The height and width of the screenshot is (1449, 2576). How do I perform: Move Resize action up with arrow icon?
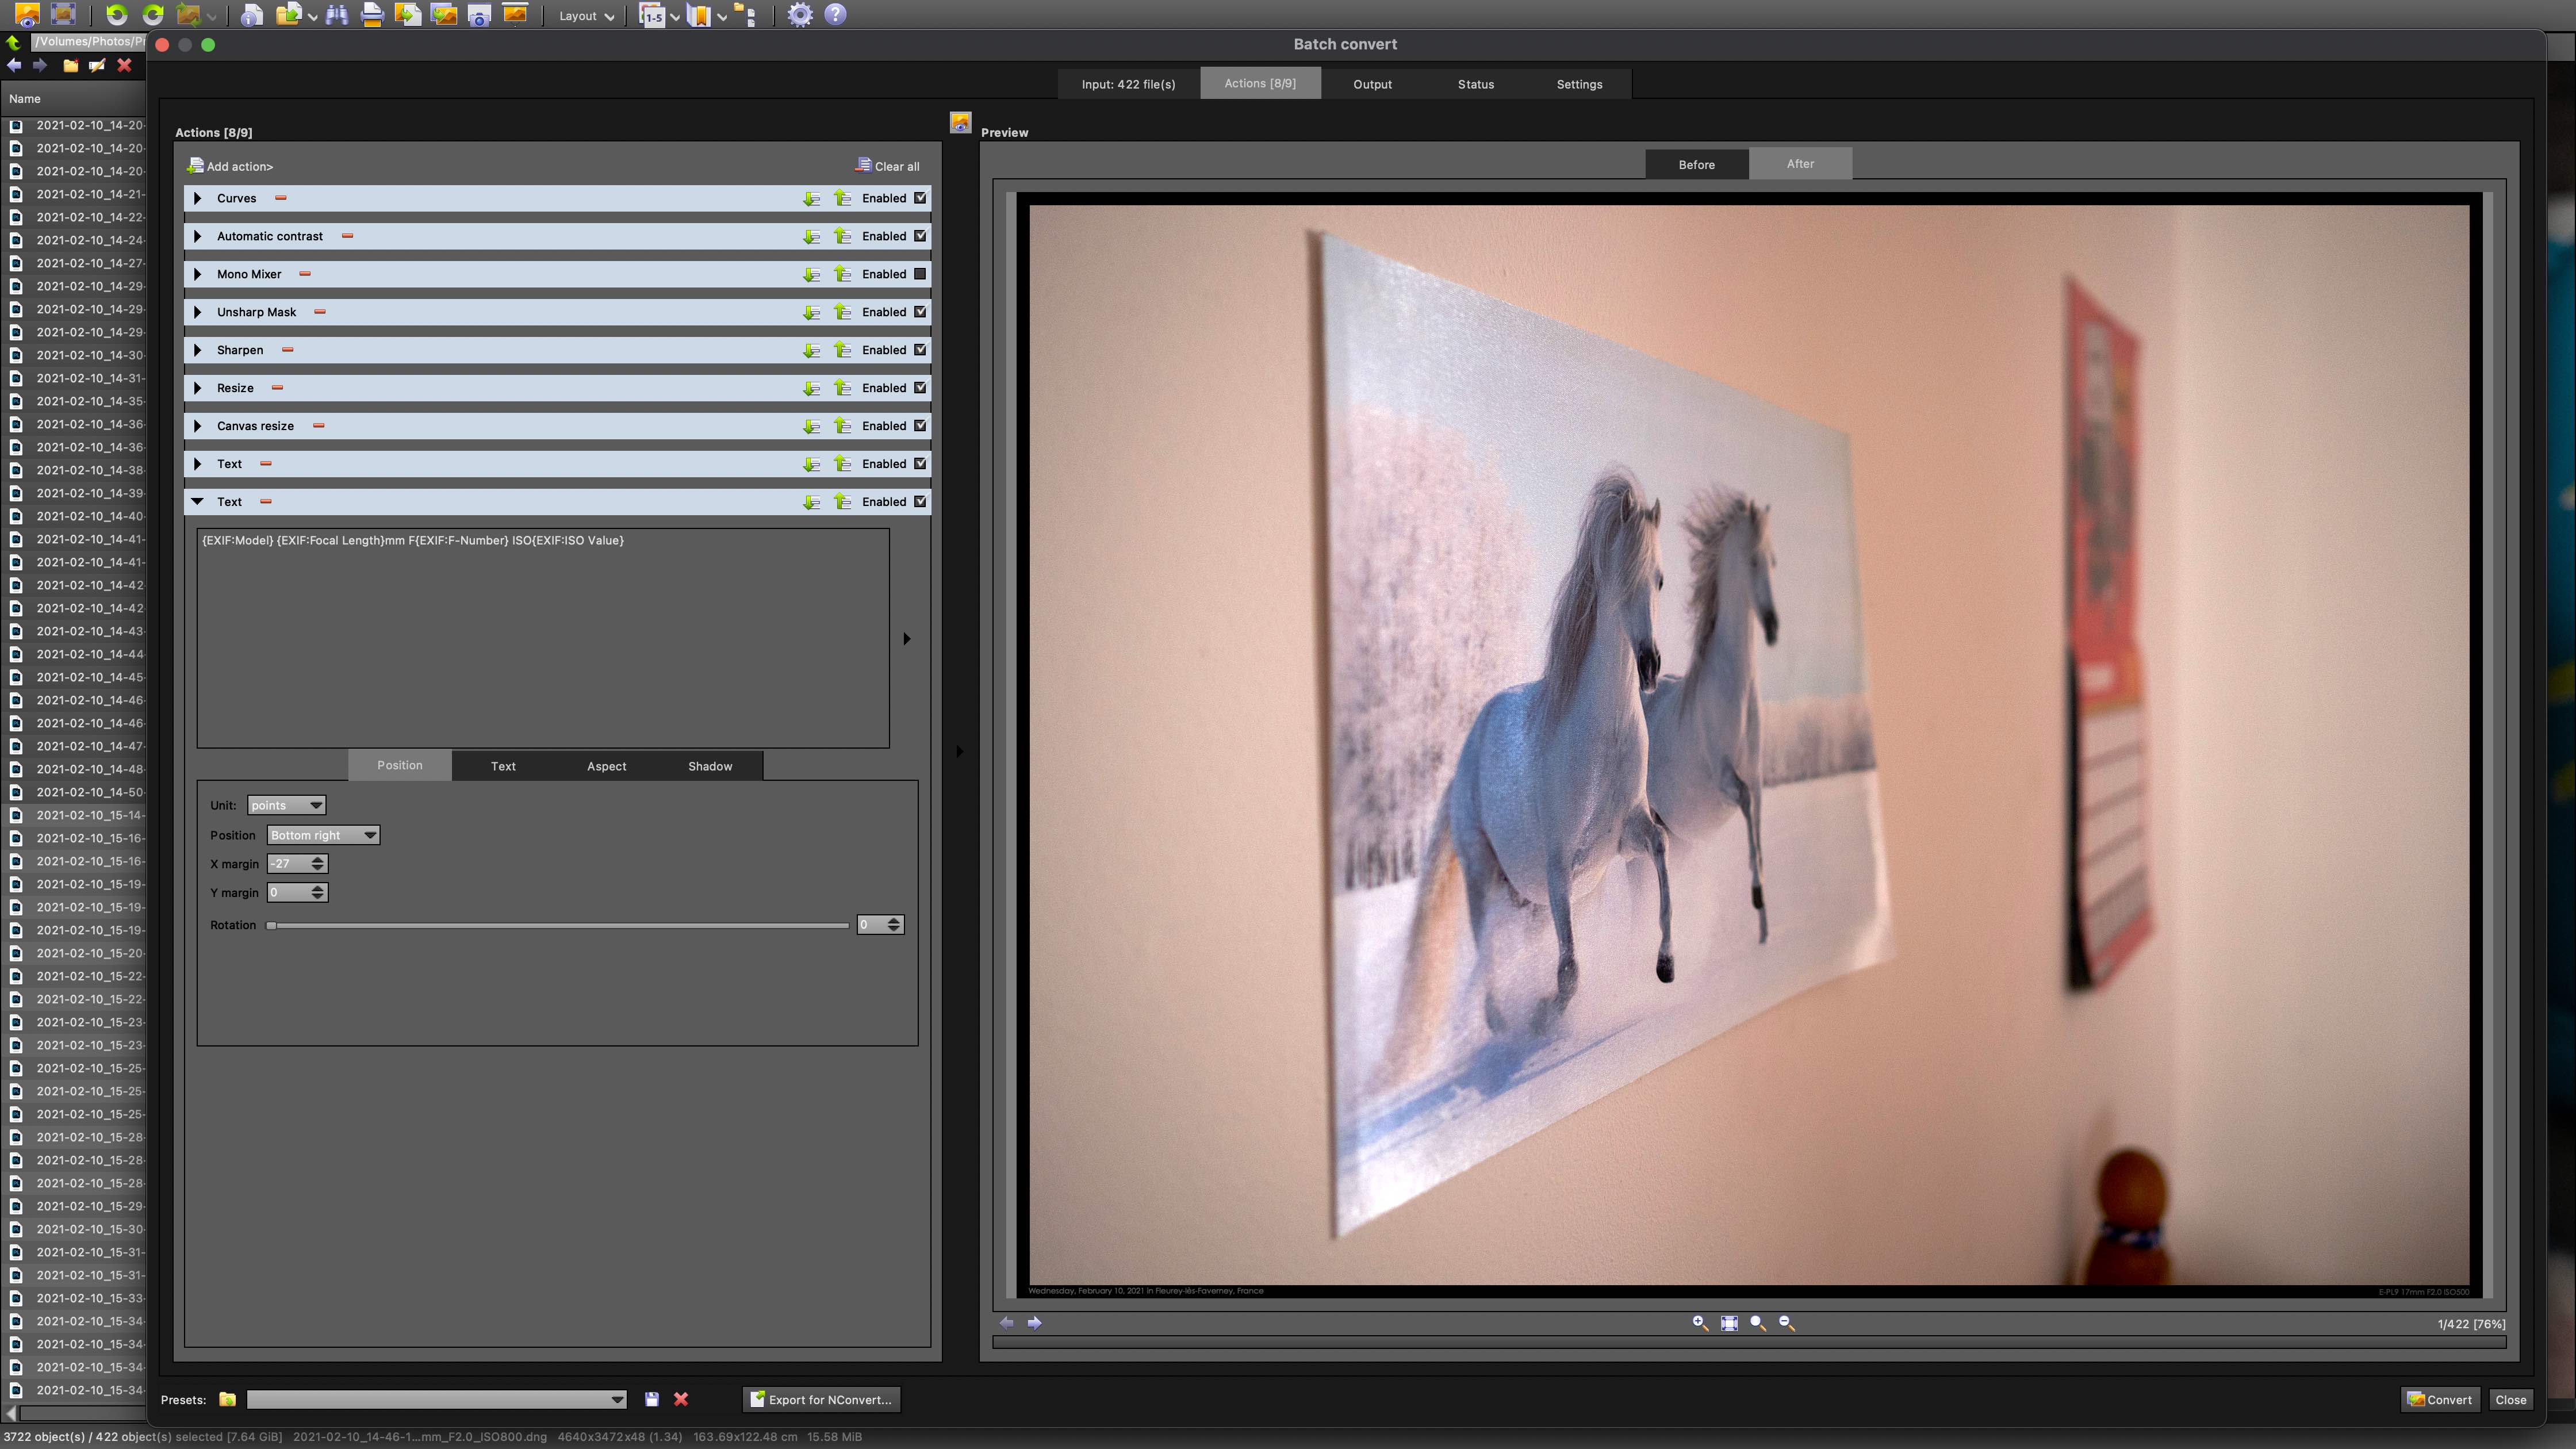click(843, 388)
